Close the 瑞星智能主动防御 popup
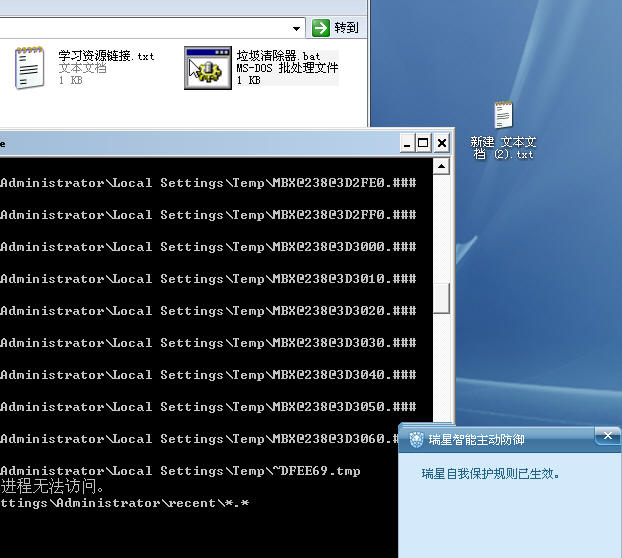Viewport: 622px width, 558px height. (607, 436)
